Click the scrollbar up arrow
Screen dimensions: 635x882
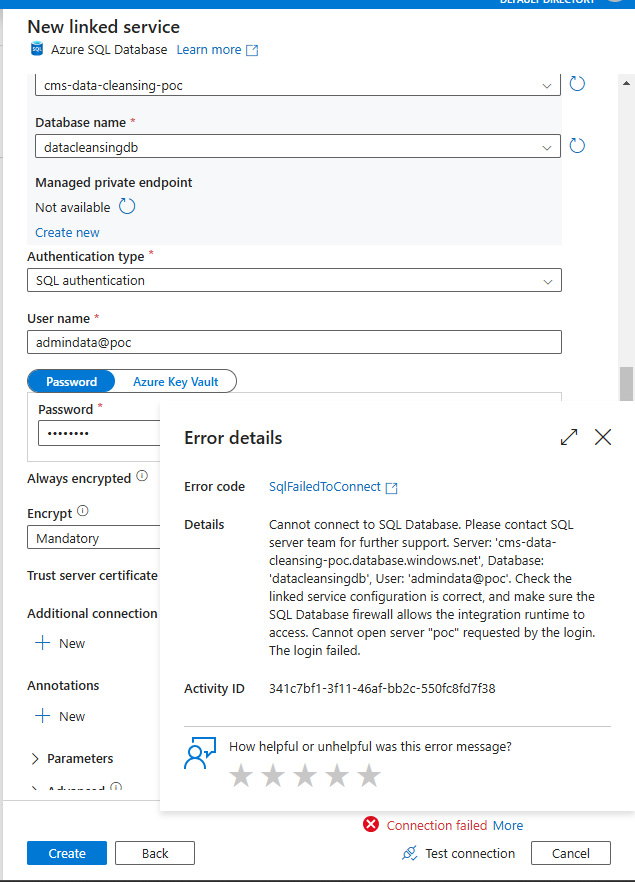626,83
